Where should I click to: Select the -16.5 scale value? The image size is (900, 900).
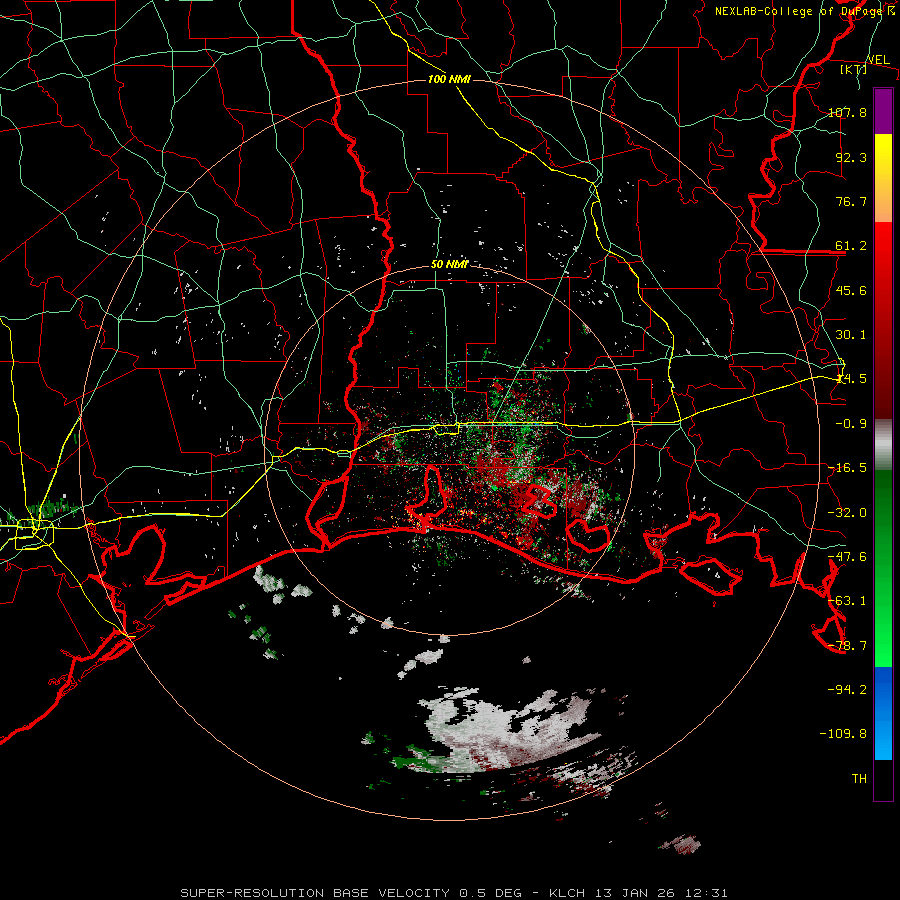(x=847, y=467)
